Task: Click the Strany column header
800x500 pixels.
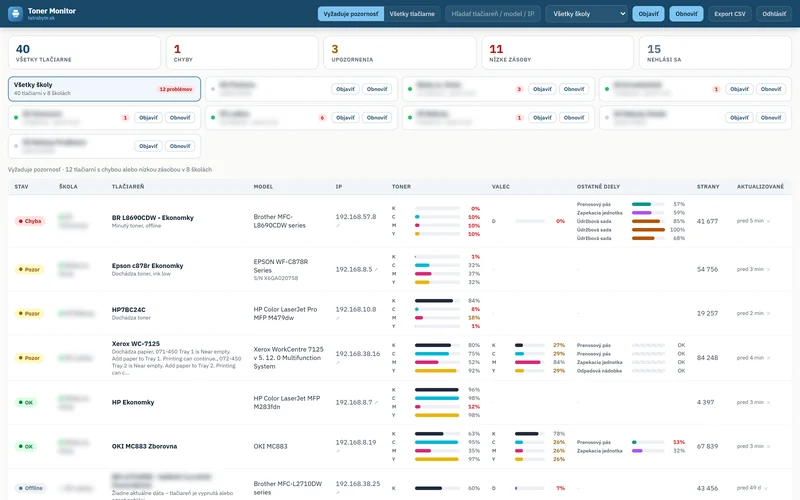Action: pos(708,187)
